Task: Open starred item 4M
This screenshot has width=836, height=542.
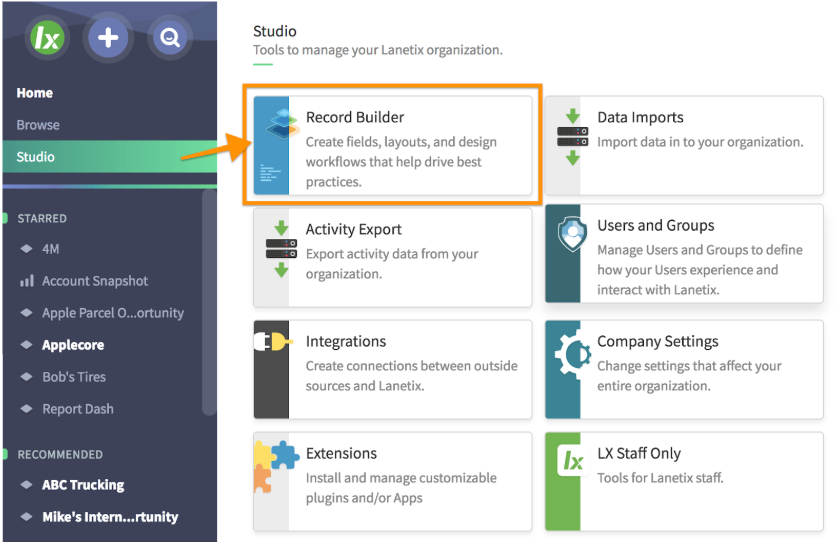Action: 51,249
